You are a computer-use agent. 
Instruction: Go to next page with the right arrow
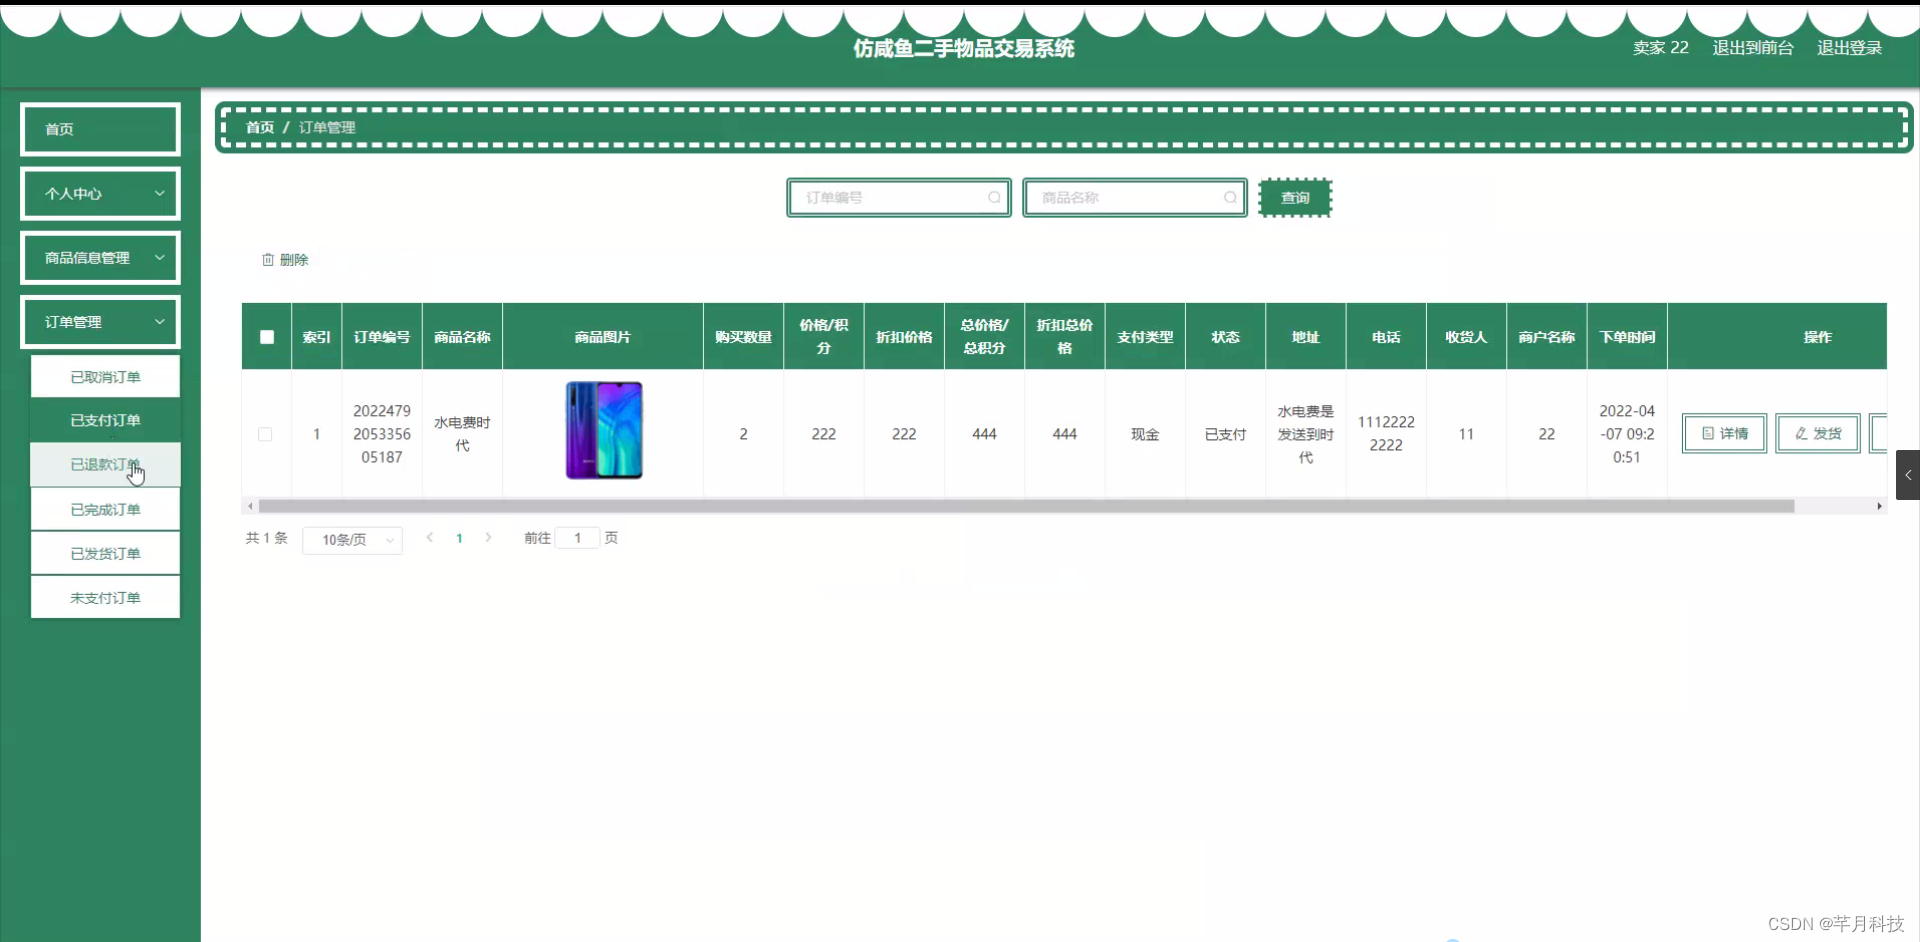(x=488, y=537)
